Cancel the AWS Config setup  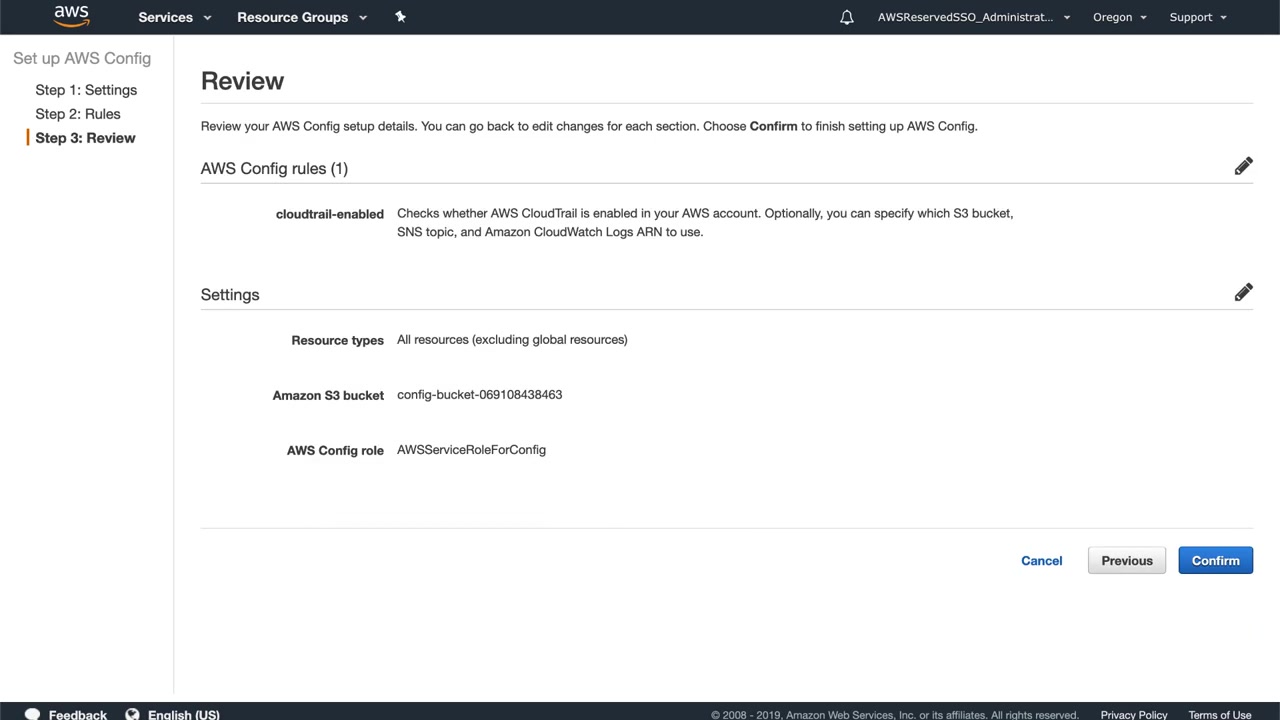pos(1041,561)
